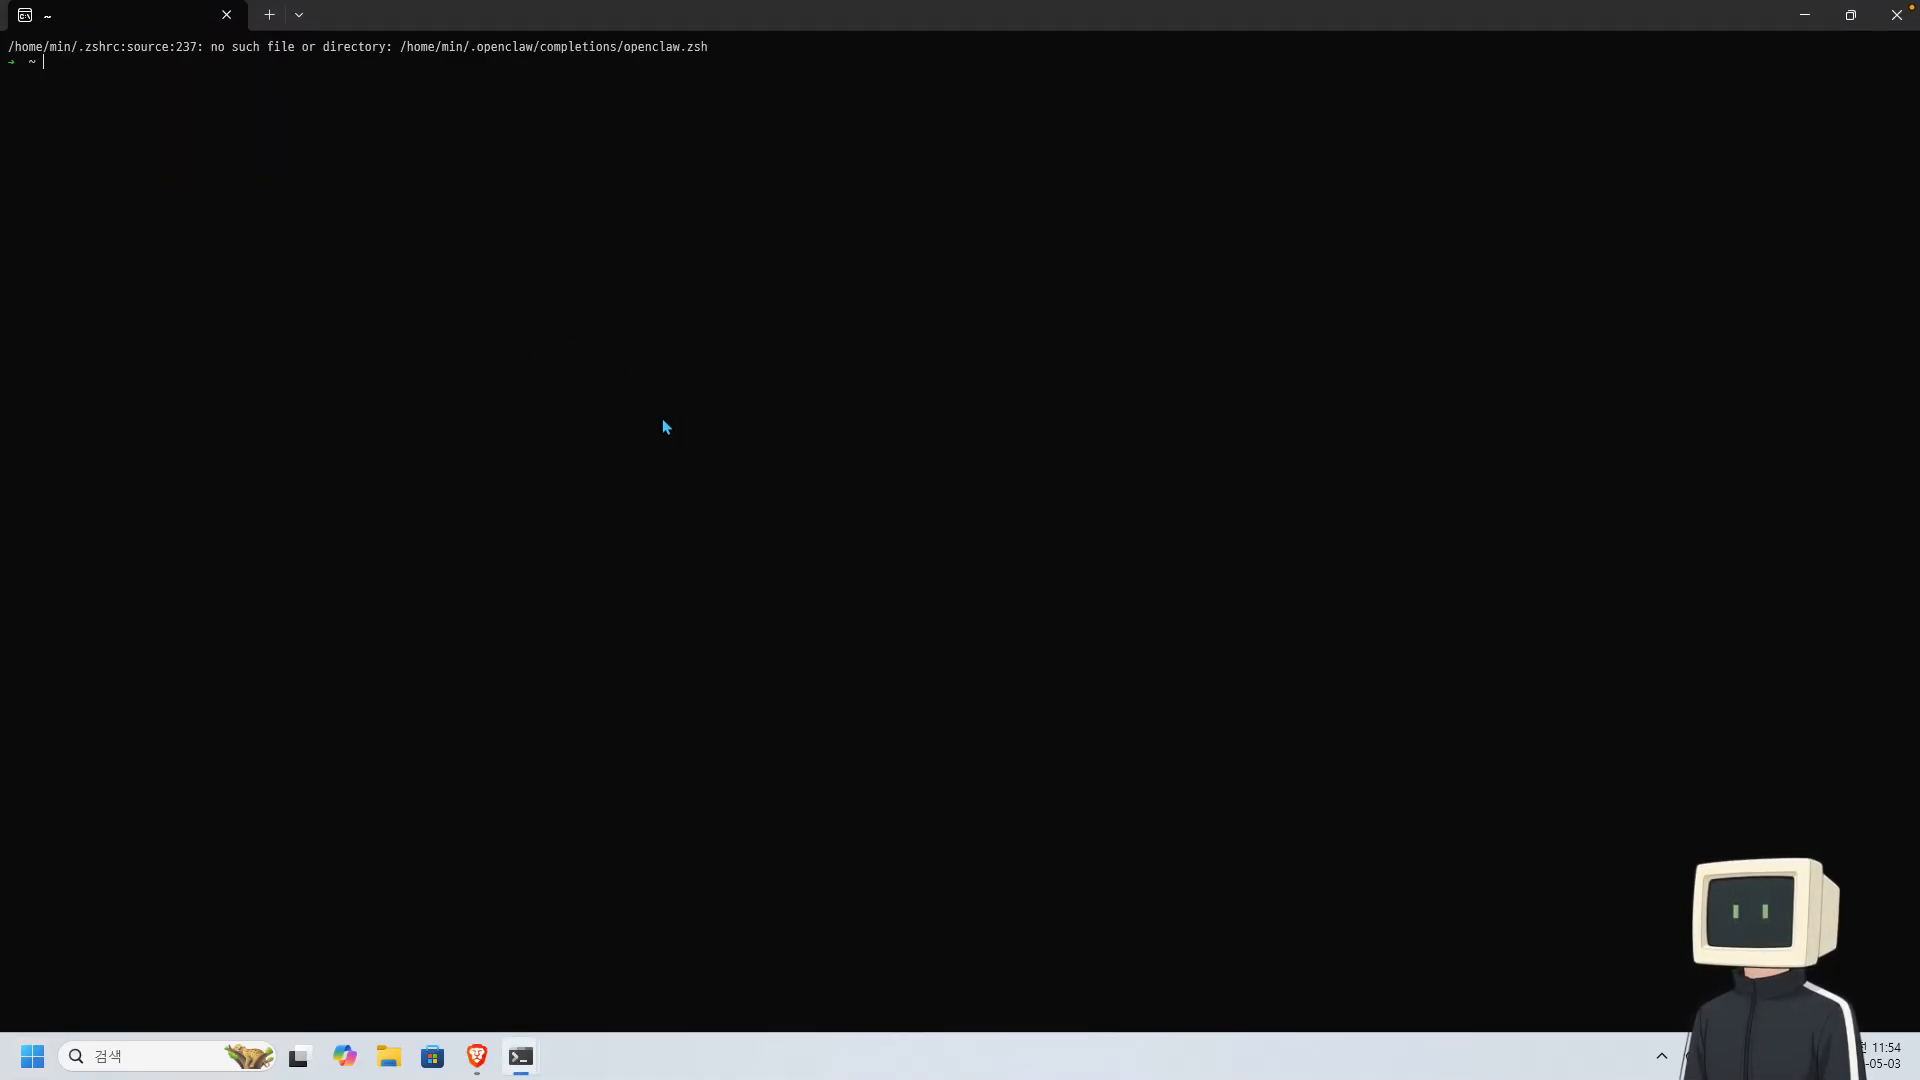
Task: Close the ~ terminal tab
Action: [226, 15]
